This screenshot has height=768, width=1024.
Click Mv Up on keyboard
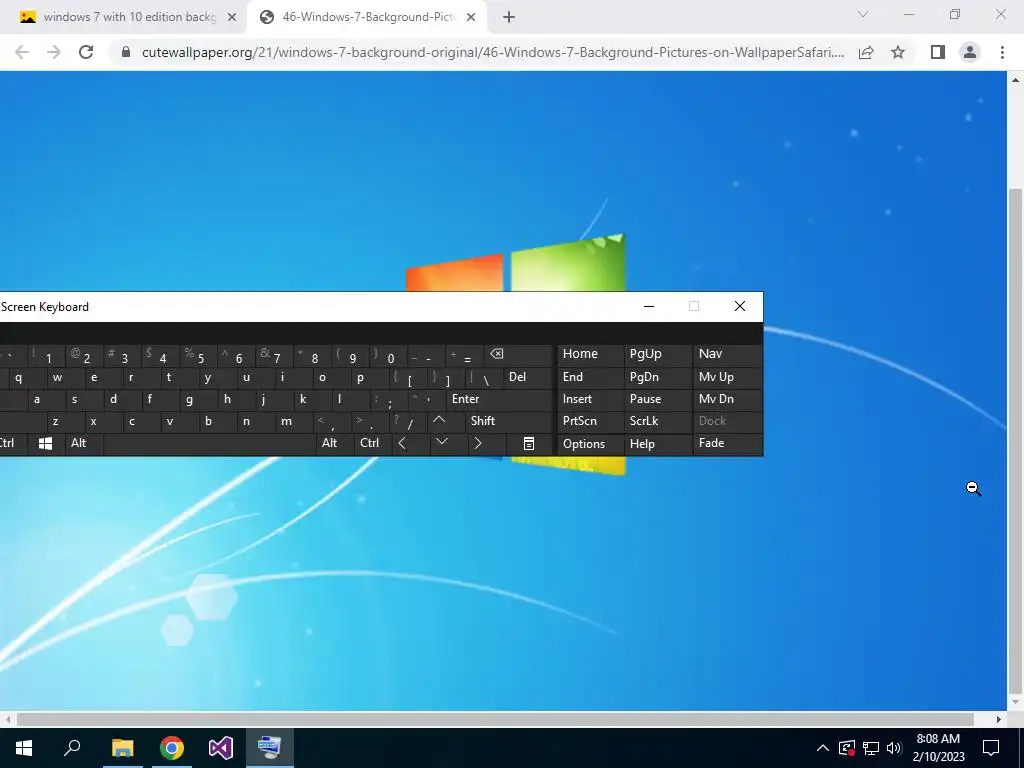pyautogui.click(x=727, y=377)
